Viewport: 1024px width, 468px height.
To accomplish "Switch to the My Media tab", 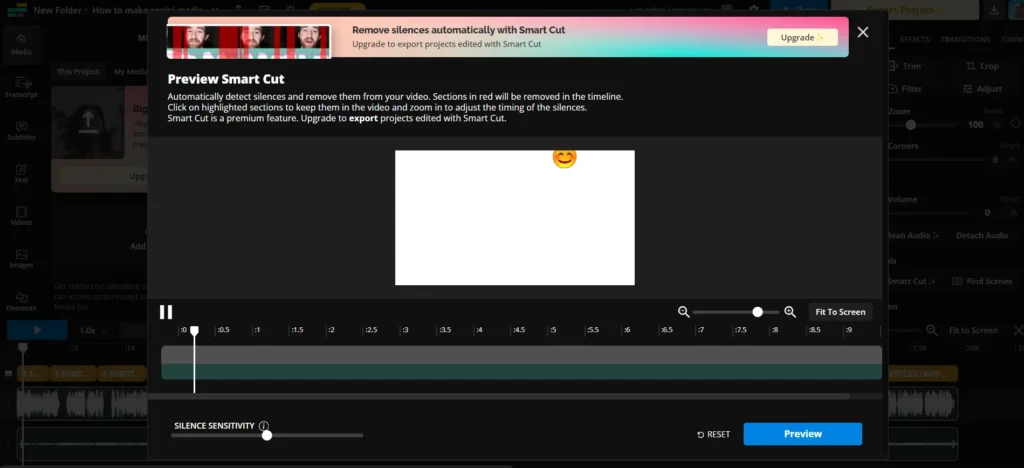I will tap(131, 72).
